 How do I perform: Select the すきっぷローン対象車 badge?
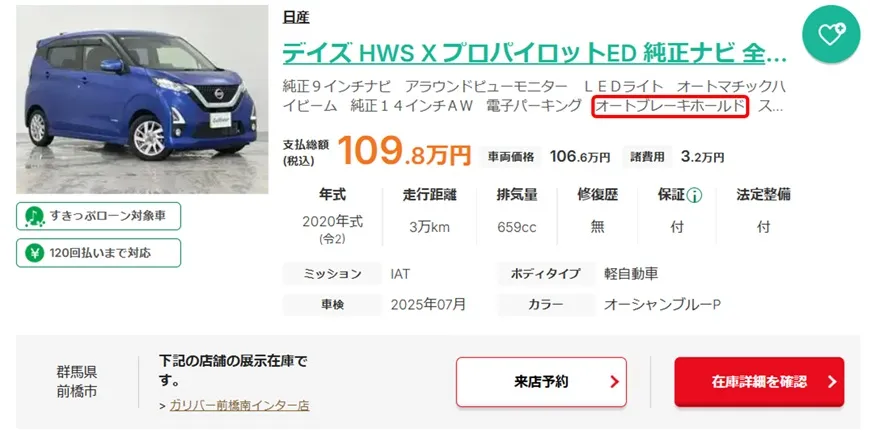coord(98,216)
